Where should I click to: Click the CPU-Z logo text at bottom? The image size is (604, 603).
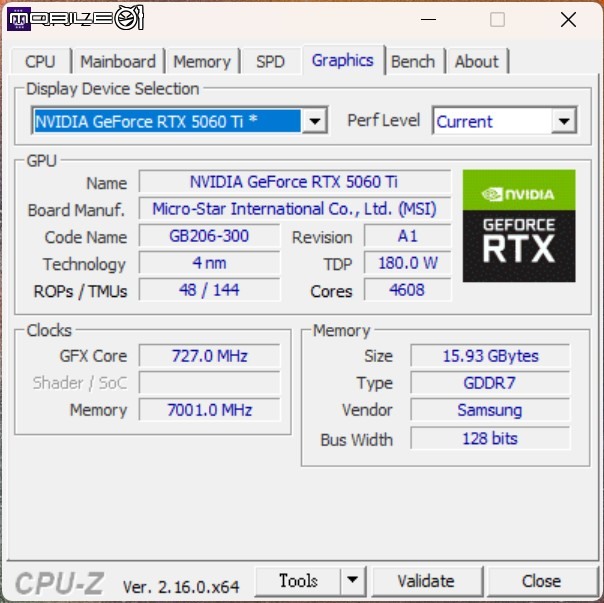click(59, 583)
